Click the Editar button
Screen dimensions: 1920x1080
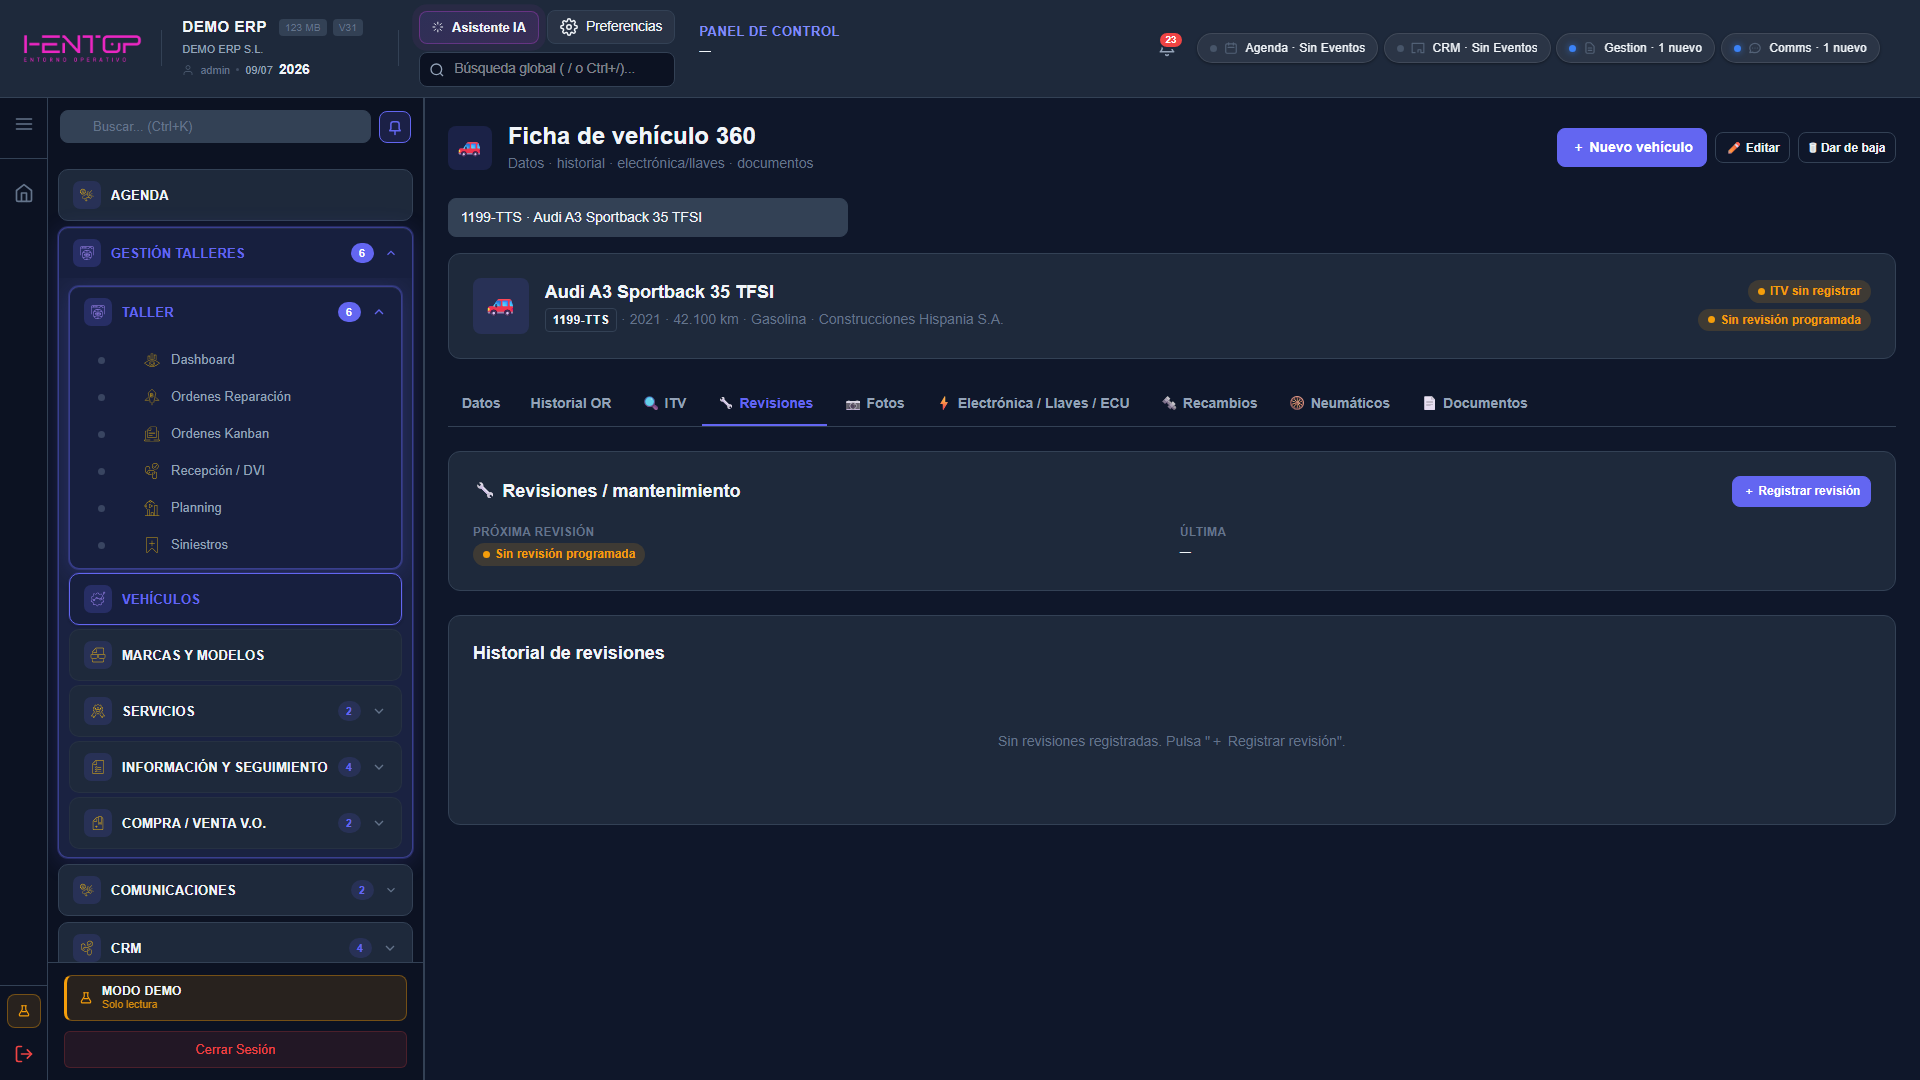[1753, 148]
